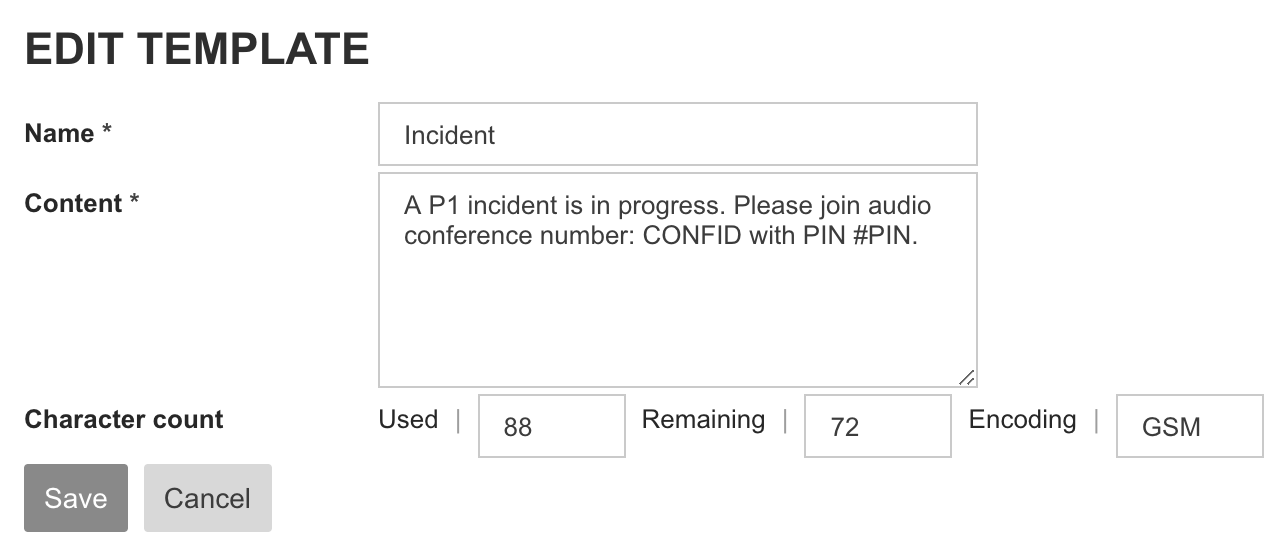
Task: Click the required asterisk beside Name
Action: pyautogui.click(x=107, y=133)
